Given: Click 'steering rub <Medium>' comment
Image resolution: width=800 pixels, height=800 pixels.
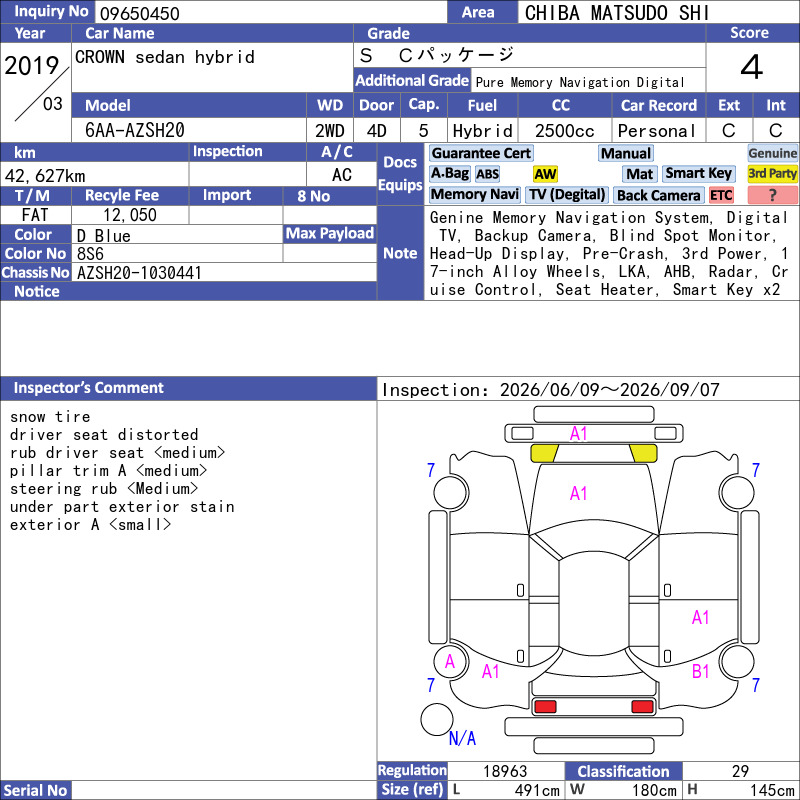Looking at the screenshot, I should pos(104,489).
